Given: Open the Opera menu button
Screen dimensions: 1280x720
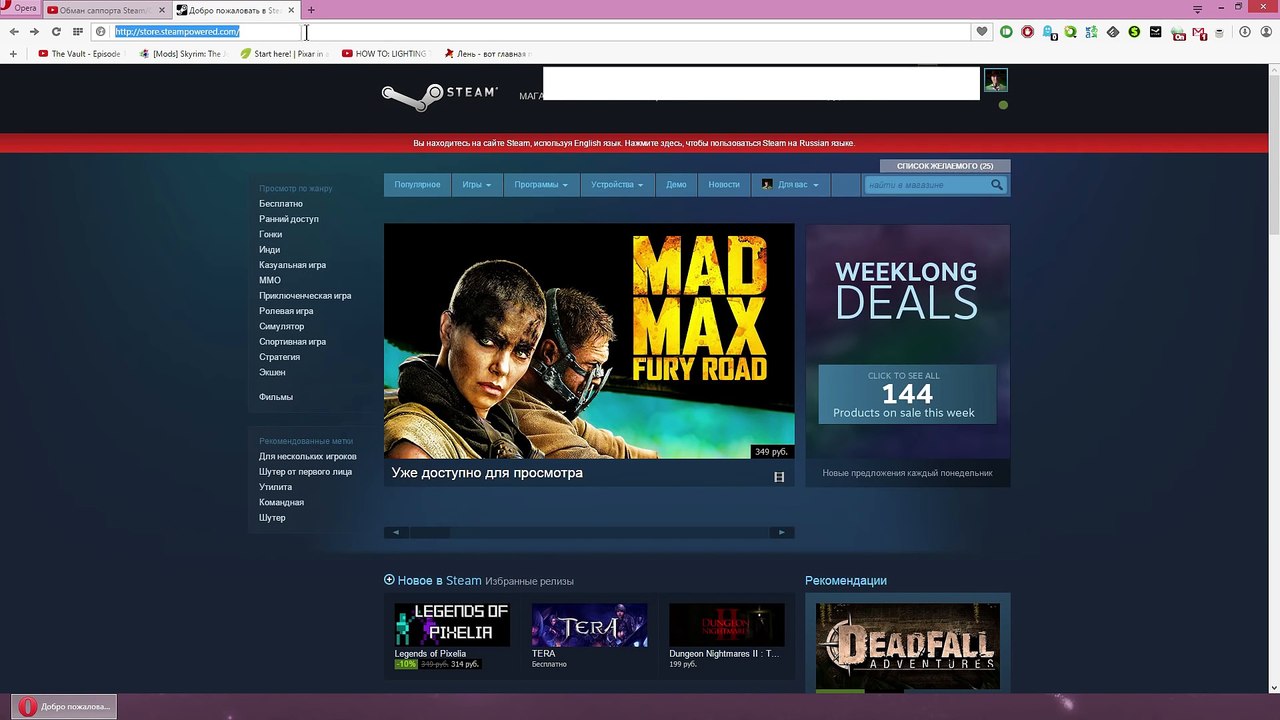Looking at the screenshot, I should click(19, 8).
